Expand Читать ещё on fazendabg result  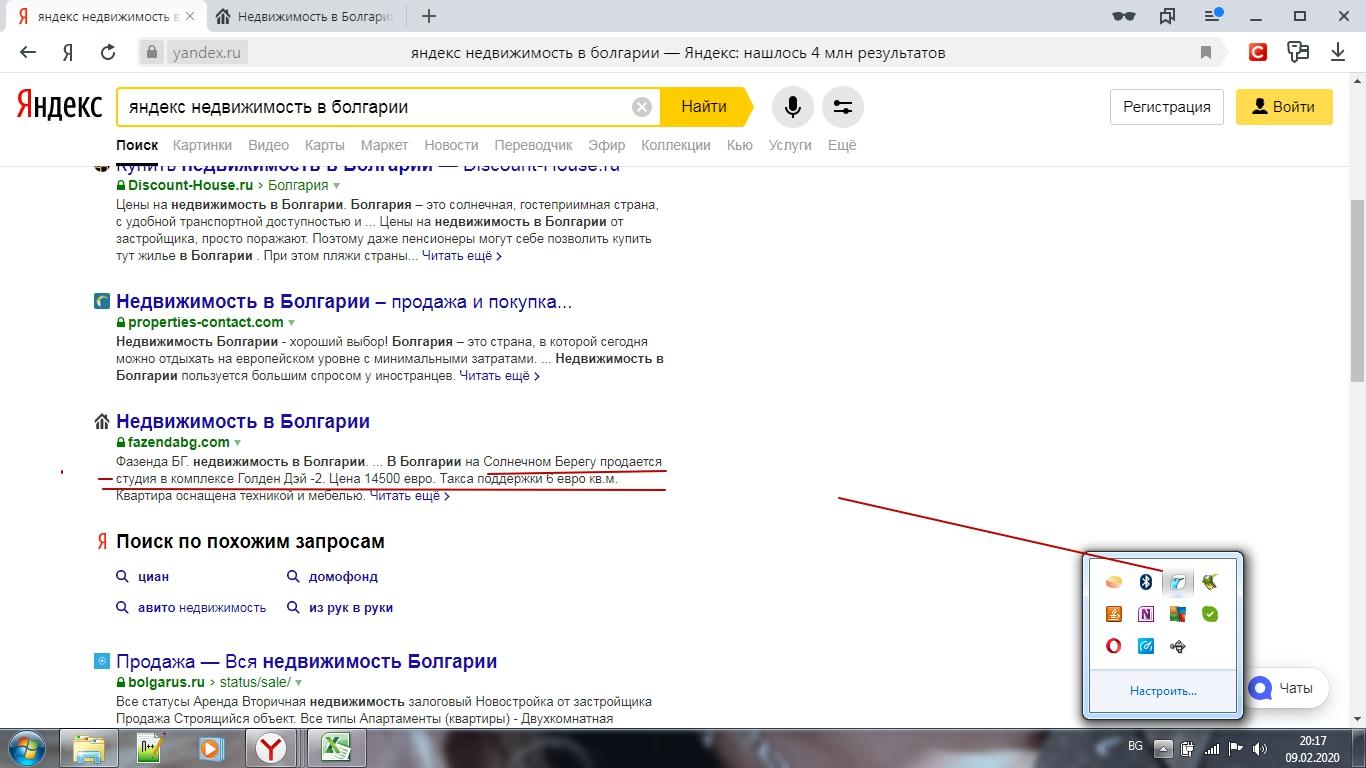point(410,496)
